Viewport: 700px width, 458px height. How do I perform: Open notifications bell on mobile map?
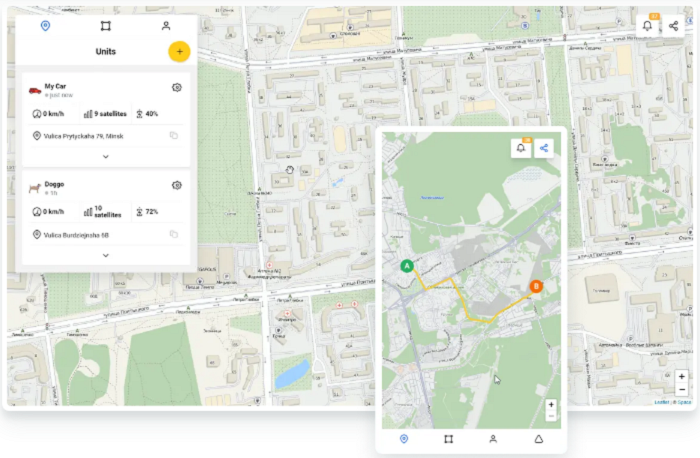pyautogui.click(x=520, y=148)
